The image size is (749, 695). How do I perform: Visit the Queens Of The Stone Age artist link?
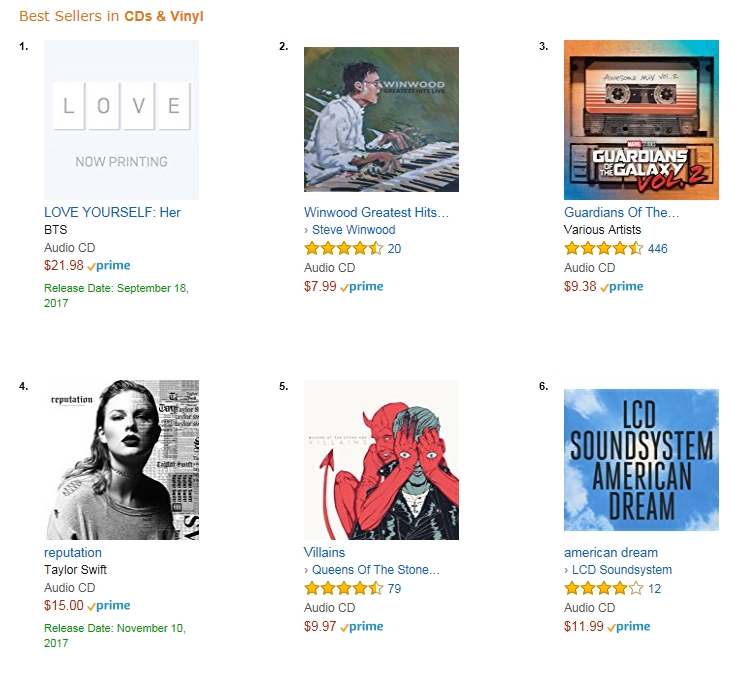click(376, 570)
